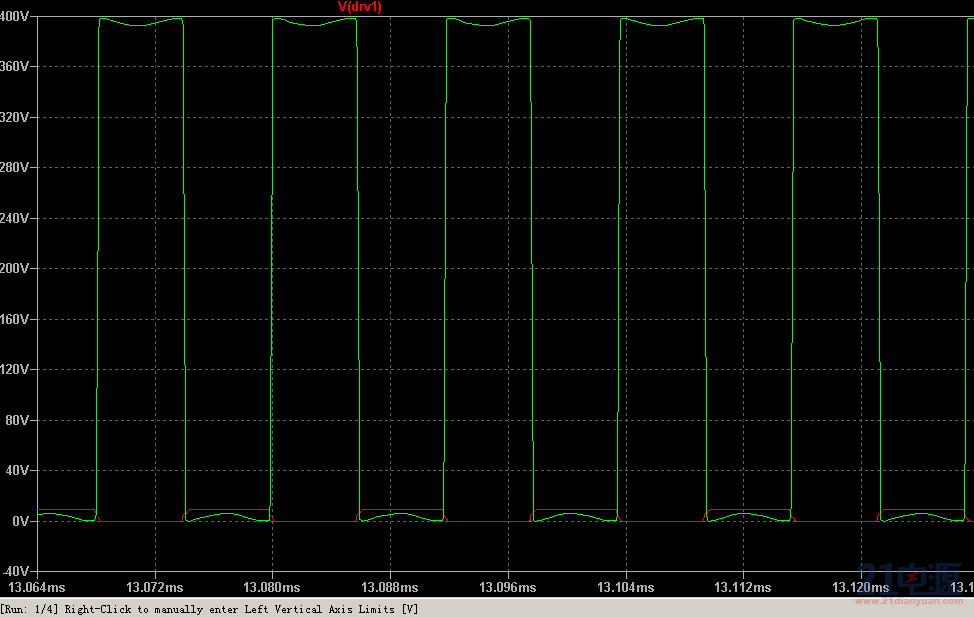Click the 0V vertical axis label
974x617 pixels.
pyautogui.click(x=20, y=521)
